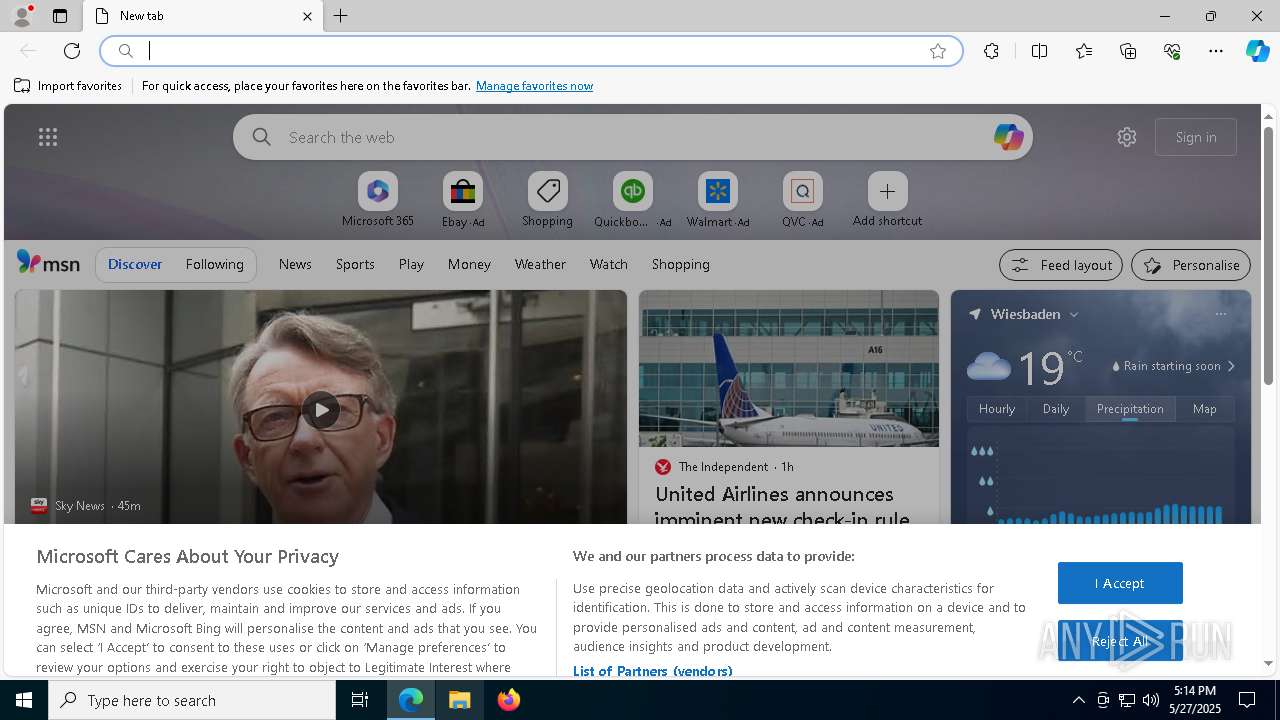Open the Feed layout options

pyautogui.click(x=1061, y=265)
